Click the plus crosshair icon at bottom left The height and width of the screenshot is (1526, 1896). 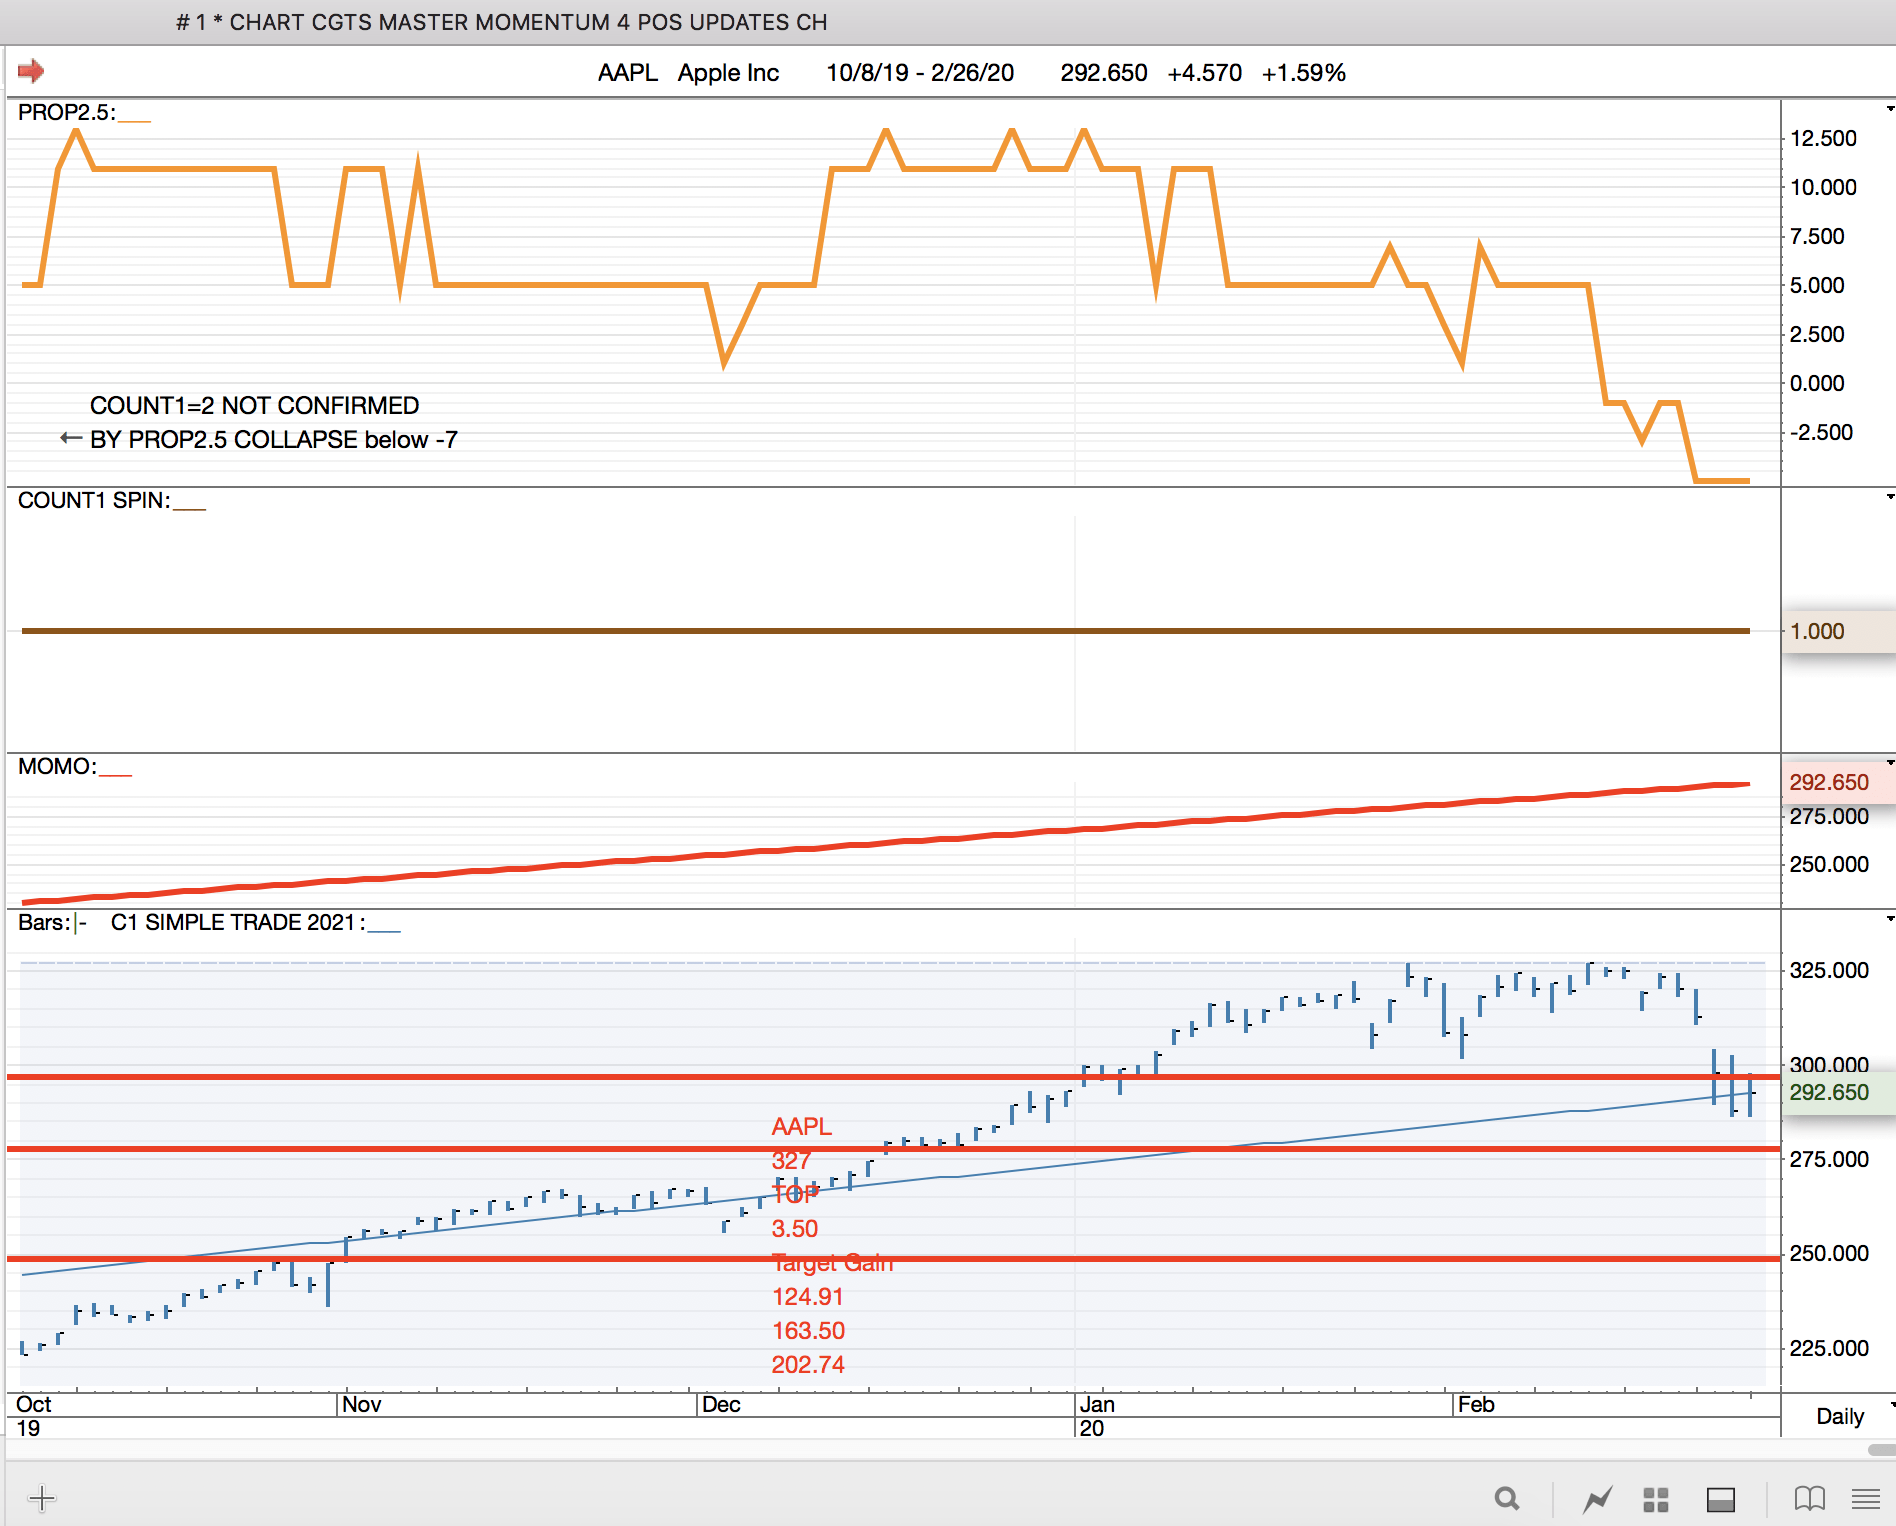(x=42, y=1498)
